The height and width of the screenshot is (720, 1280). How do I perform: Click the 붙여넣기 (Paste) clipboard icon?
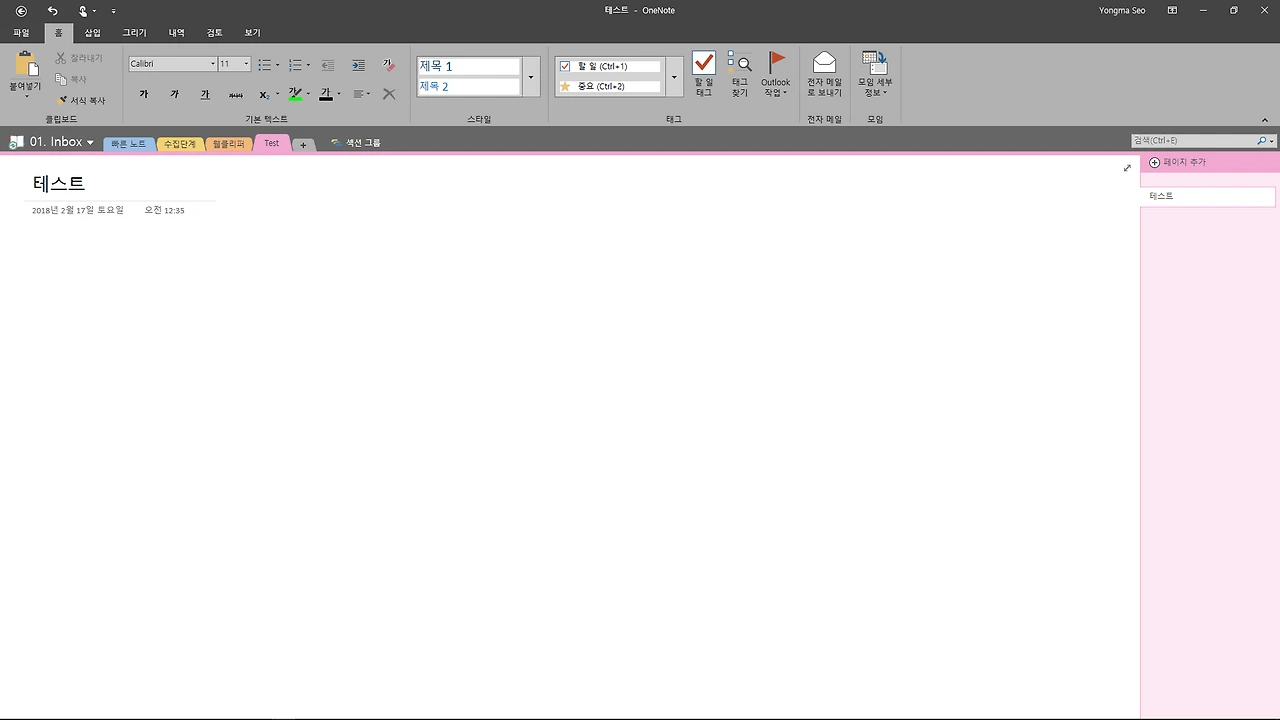(x=26, y=65)
